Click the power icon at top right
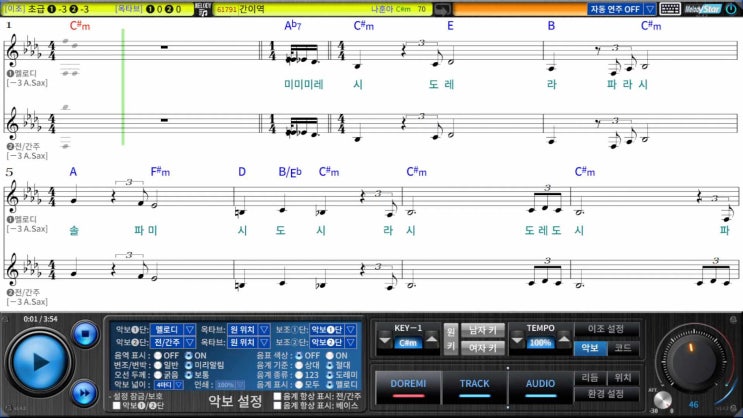 pos(731,9)
